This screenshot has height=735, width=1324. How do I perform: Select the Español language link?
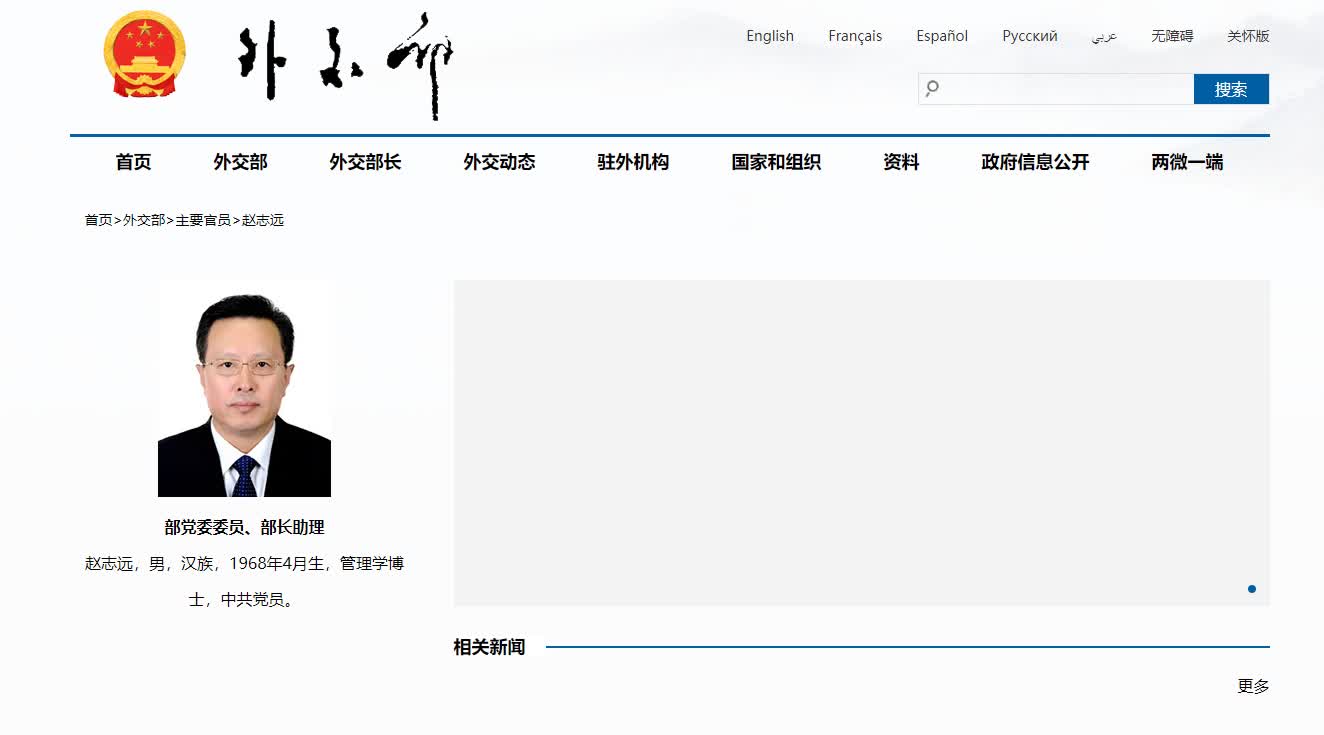[x=941, y=36]
